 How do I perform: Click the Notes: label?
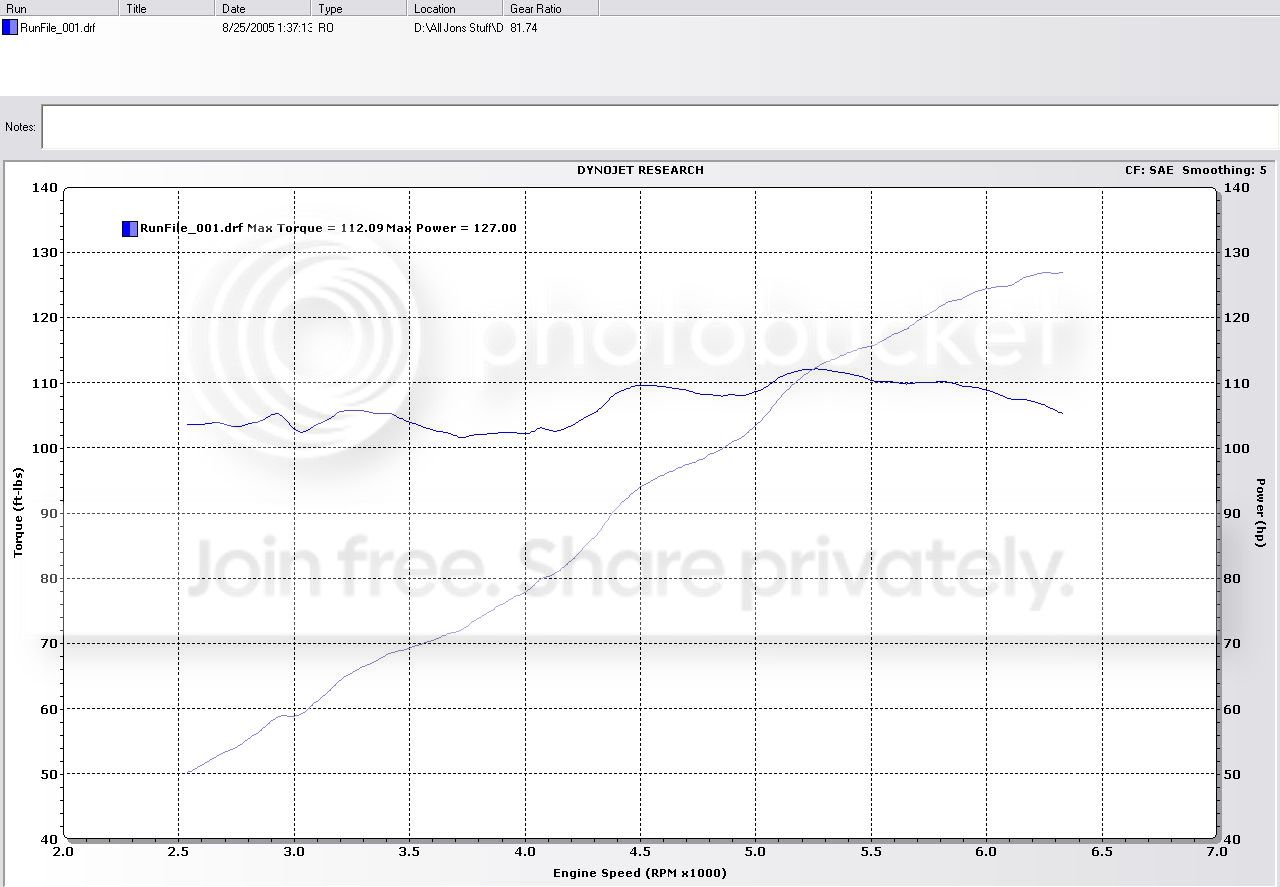[20, 127]
